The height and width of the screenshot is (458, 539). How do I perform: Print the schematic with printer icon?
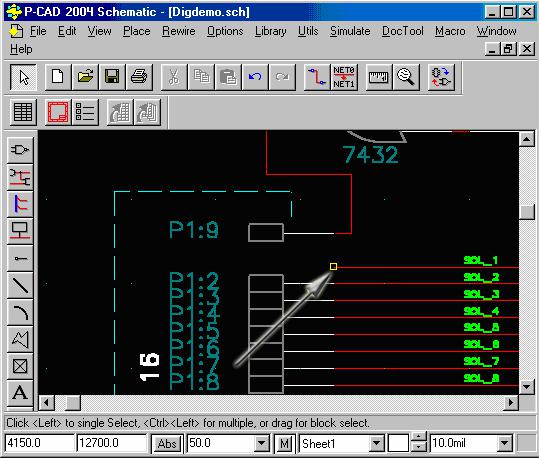139,77
